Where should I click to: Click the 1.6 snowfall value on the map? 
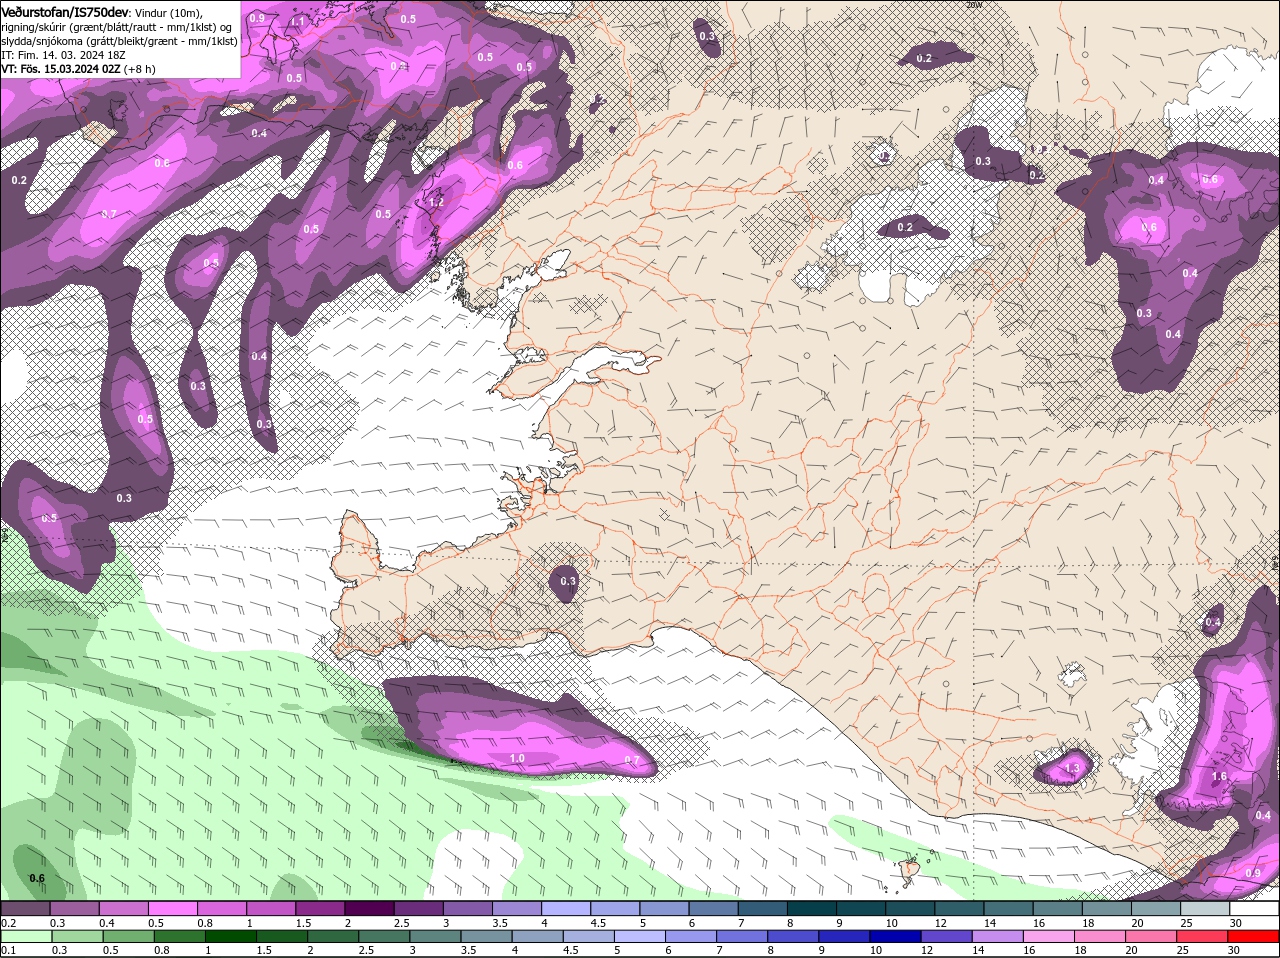tap(1219, 776)
